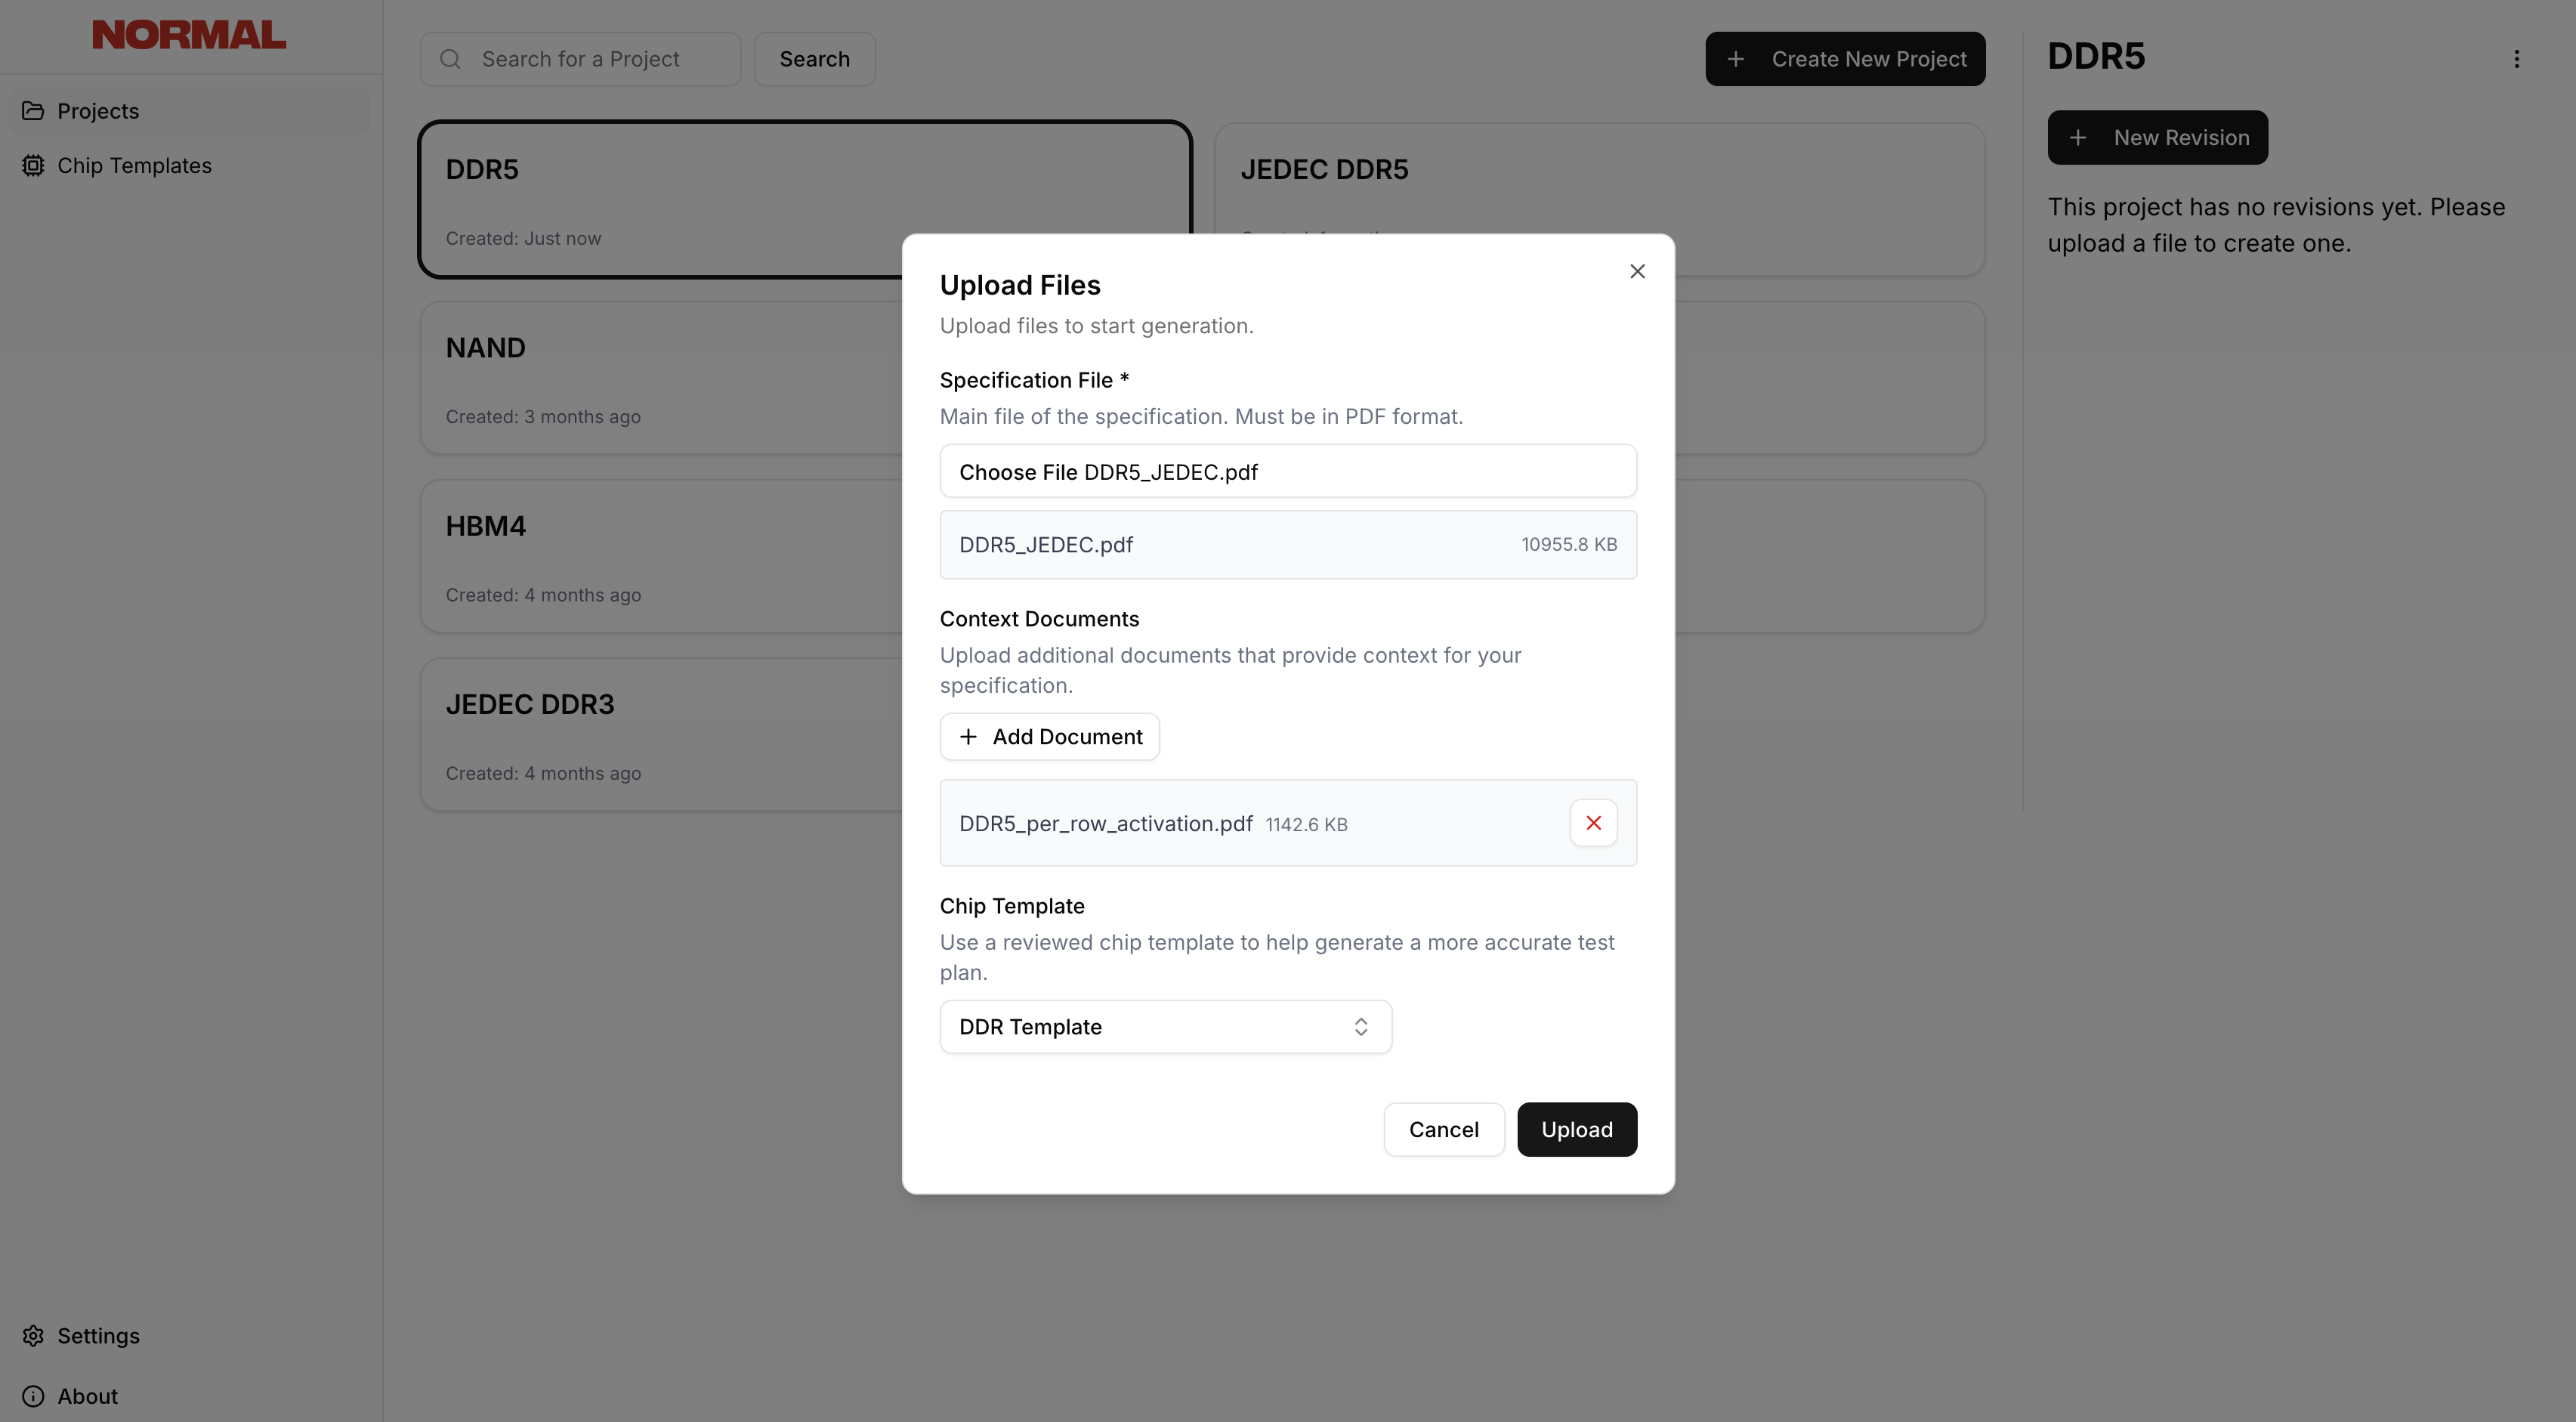
Task: Remove DDR5_per_row_activation.pdf with the red X
Action: [x=1593, y=822]
